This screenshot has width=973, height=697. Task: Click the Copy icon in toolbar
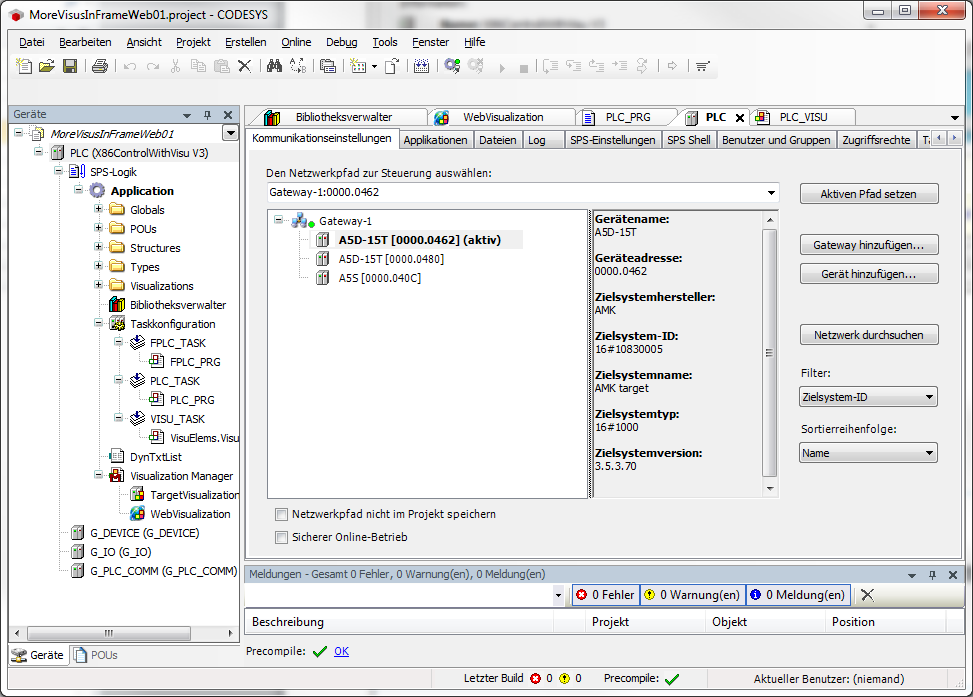coord(199,66)
